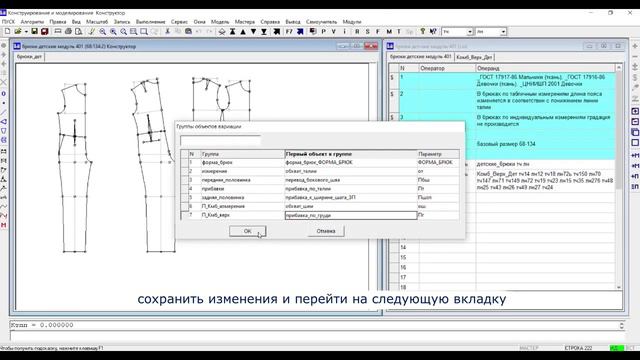Image resolution: width=640 pixels, height=360 pixels.
Task: Click the СТРОКА 222 status bar entry
Action: click(x=578, y=348)
